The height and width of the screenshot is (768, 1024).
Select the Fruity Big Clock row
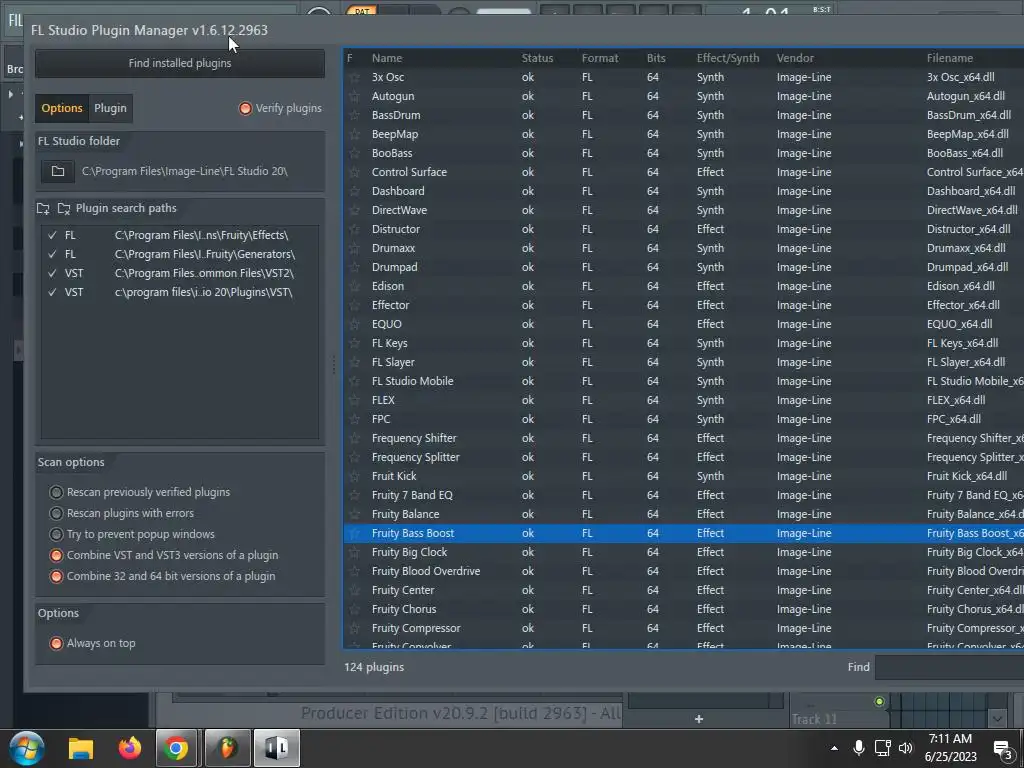coord(683,552)
